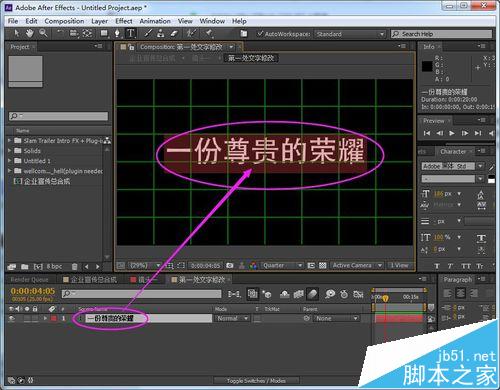Image resolution: width=500 pixels, height=390 pixels.
Task: Play the preview
Action: coord(452,133)
